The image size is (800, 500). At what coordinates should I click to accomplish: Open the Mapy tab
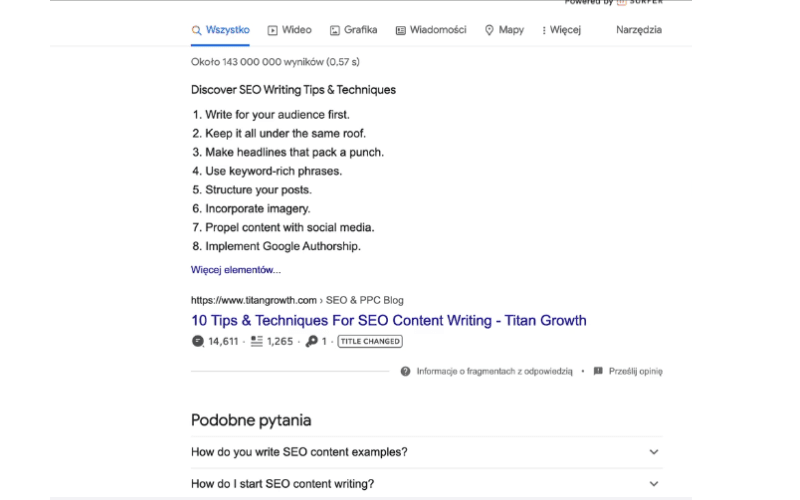(x=504, y=30)
